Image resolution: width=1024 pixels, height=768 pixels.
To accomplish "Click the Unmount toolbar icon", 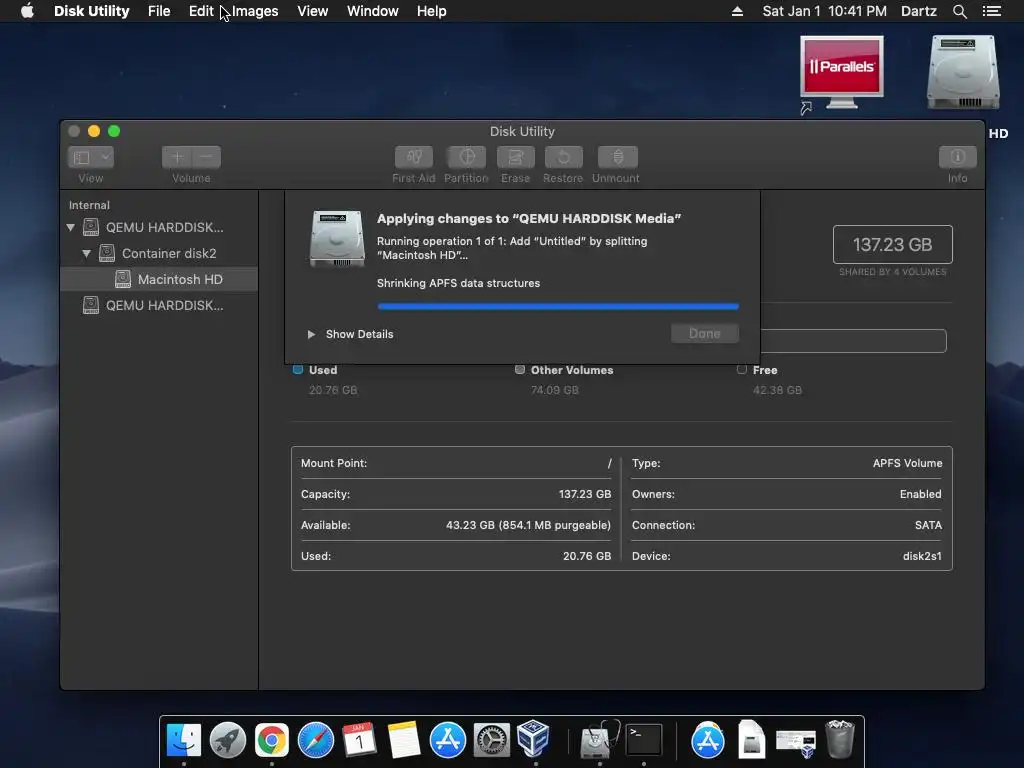I will (x=617, y=157).
